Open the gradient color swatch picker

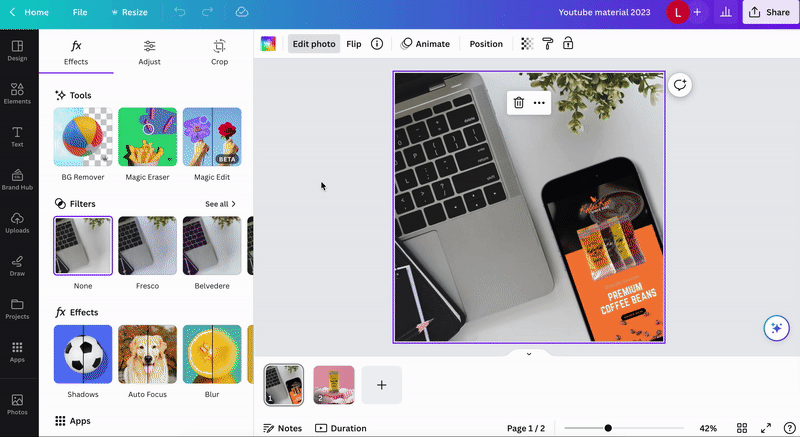pyautogui.click(x=268, y=44)
